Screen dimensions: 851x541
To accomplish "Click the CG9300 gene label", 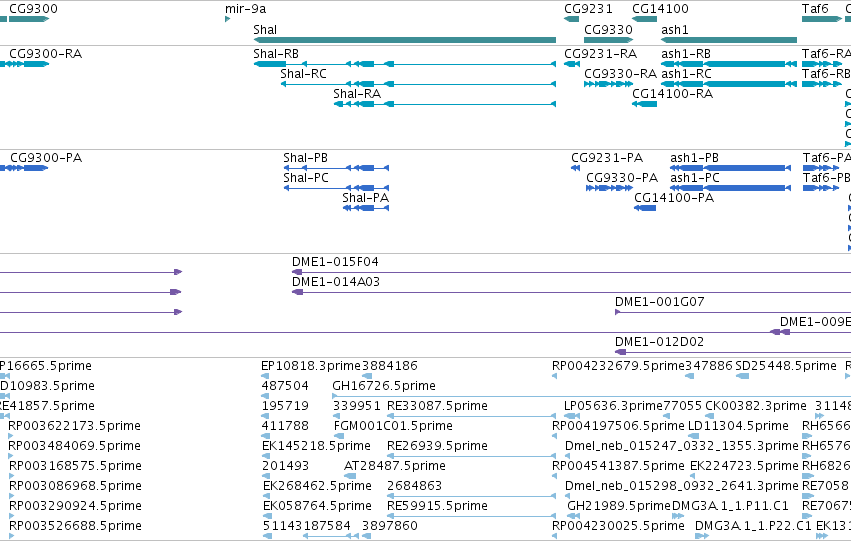I will [33, 9].
